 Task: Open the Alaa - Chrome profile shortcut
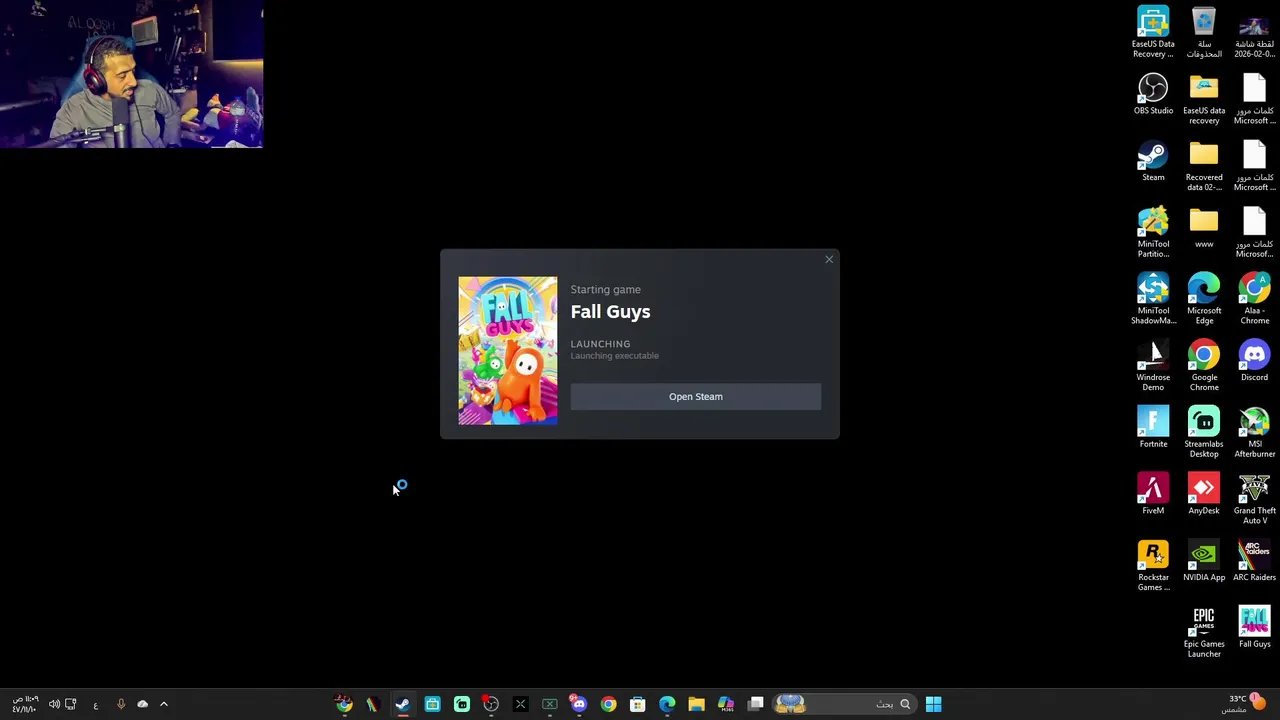[x=1254, y=299]
